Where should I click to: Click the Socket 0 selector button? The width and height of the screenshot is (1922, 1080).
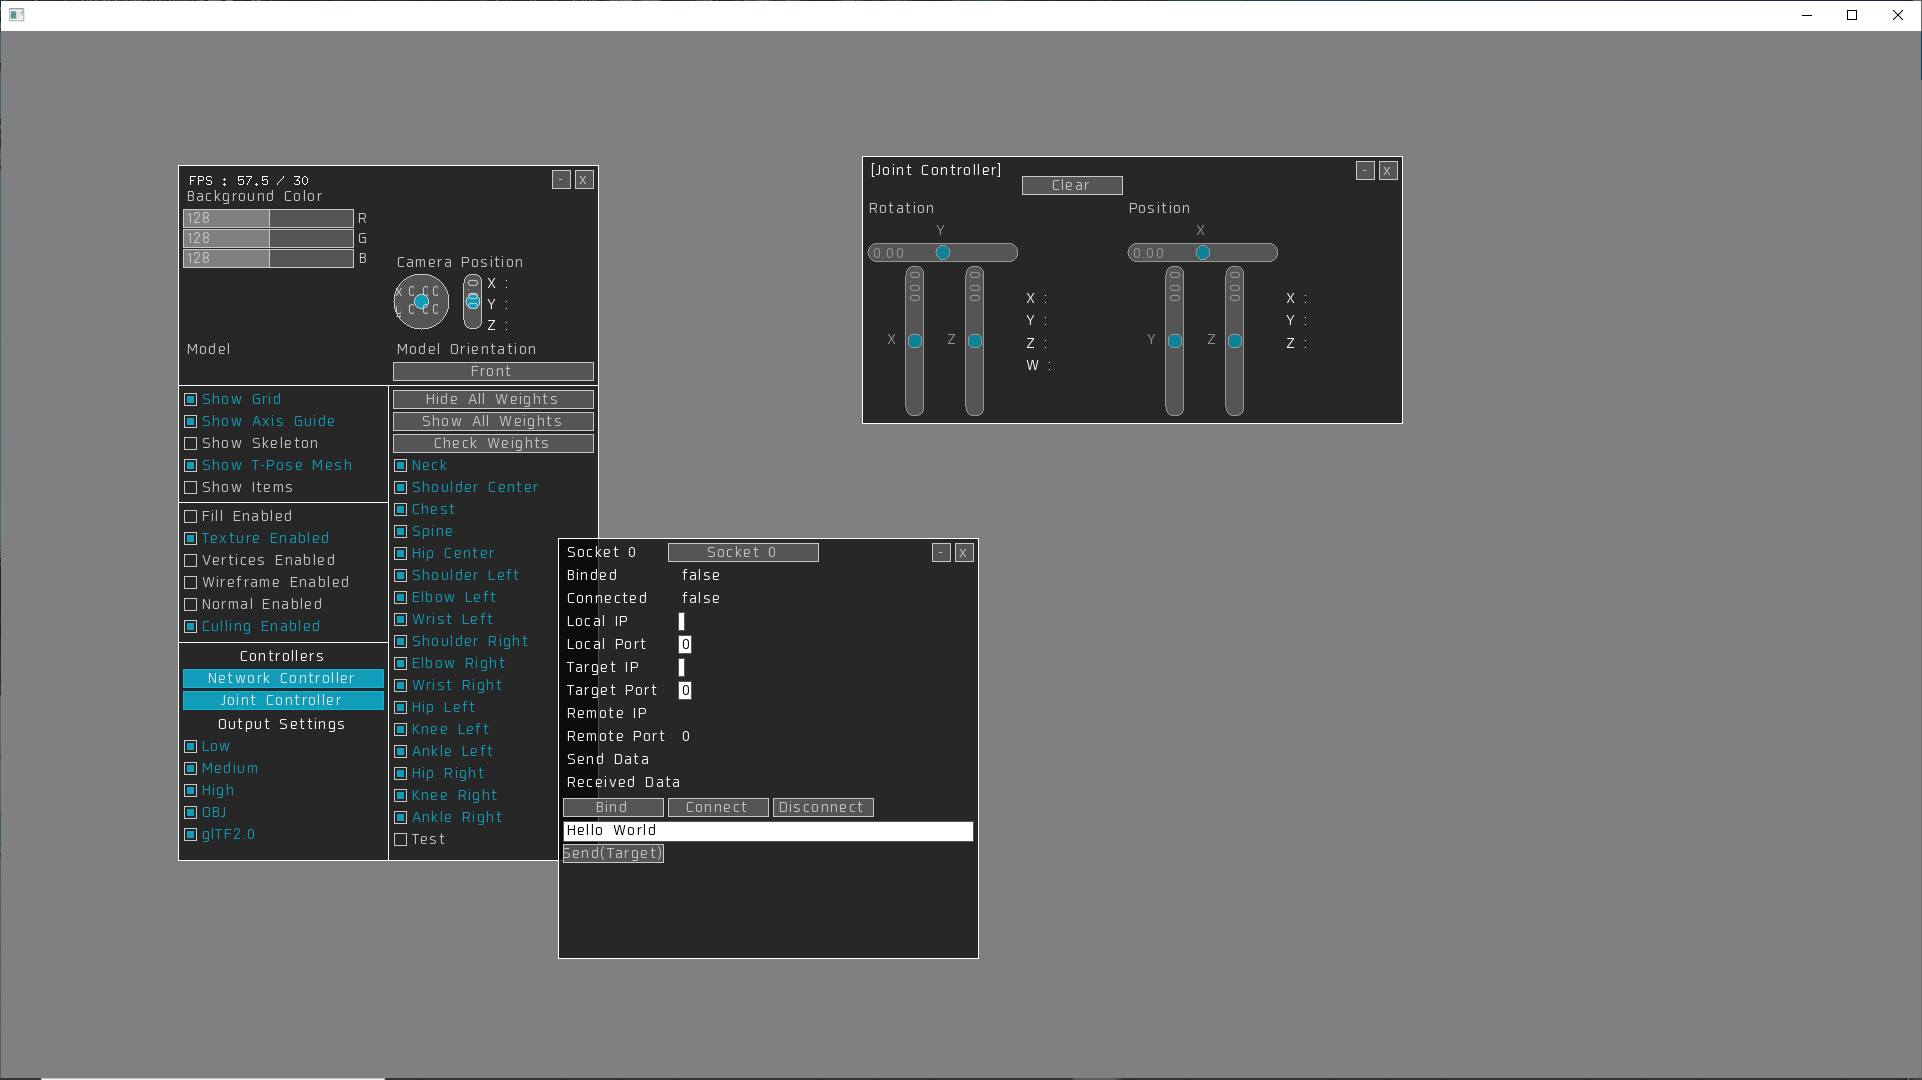click(743, 553)
